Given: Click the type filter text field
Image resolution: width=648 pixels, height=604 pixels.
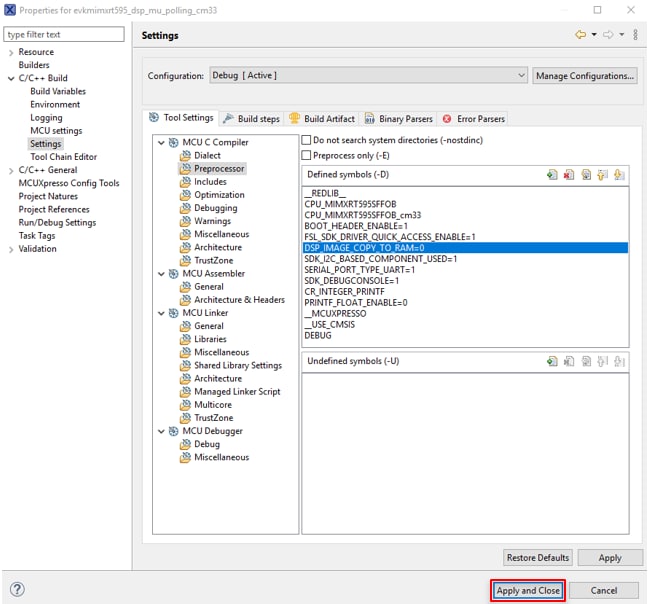Looking at the screenshot, I should click(65, 35).
